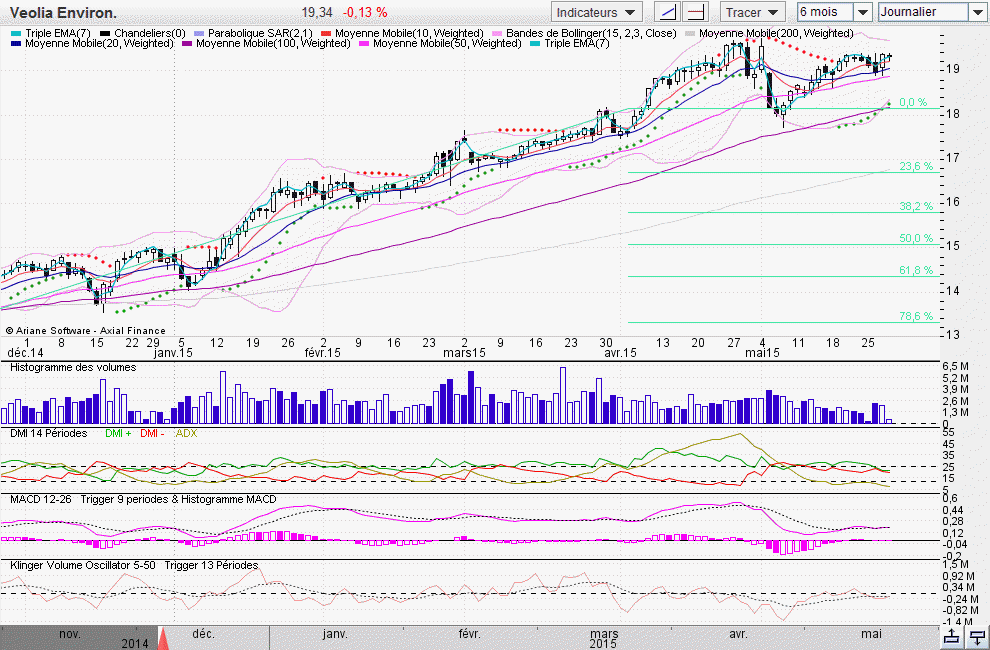The width and height of the screenshot is (990, 650).
Task: Jump to mai on bottom timeline
Action: [872, 634]
